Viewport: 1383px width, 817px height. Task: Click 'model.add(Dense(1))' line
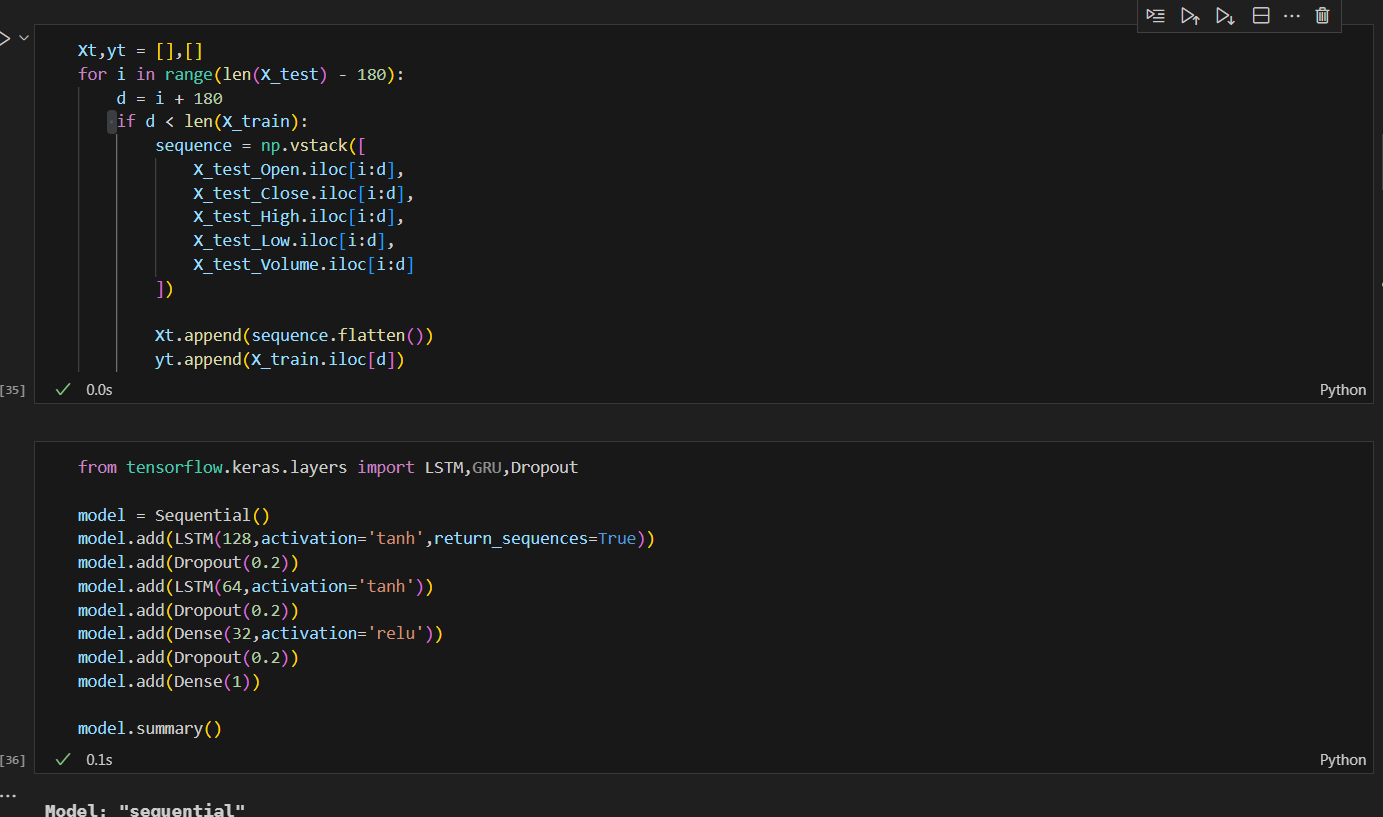coord(169,681)
